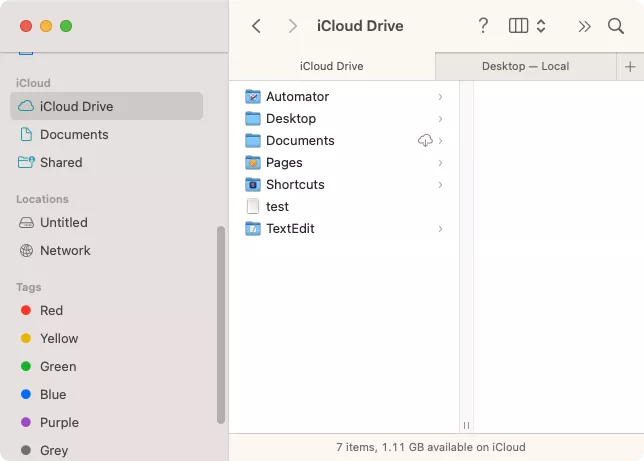Switch to the Desktop — Local tab
This screenshot has width=644, height=461.
click(525, 66)
